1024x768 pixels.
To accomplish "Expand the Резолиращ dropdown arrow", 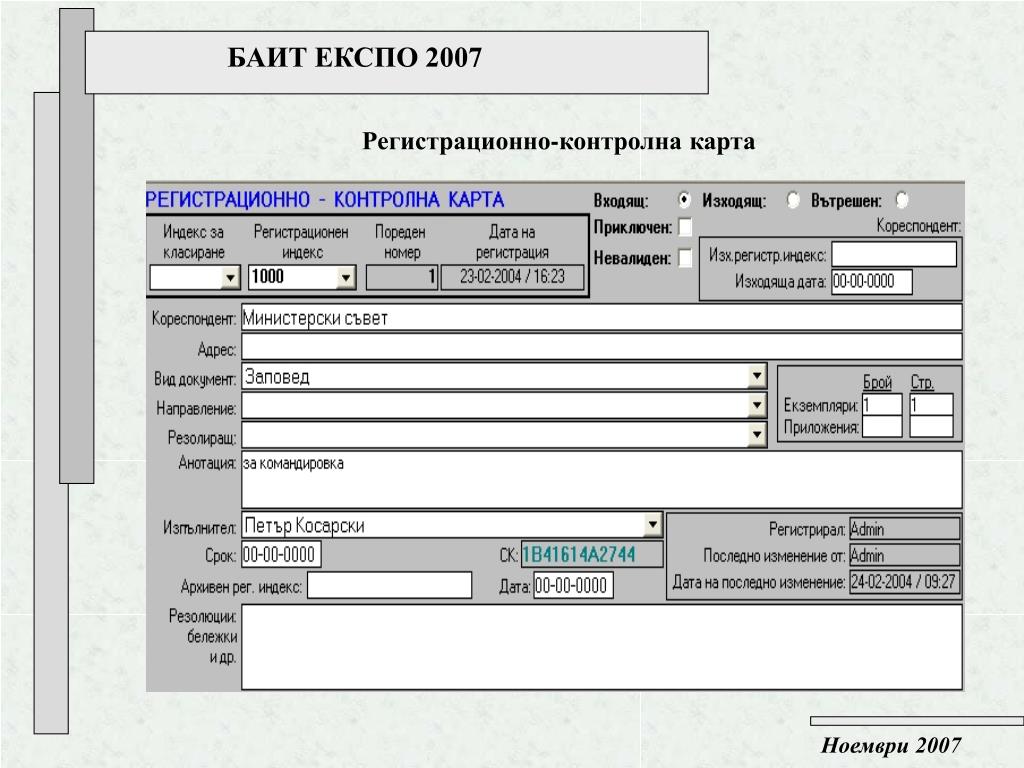I will point(756,435).
